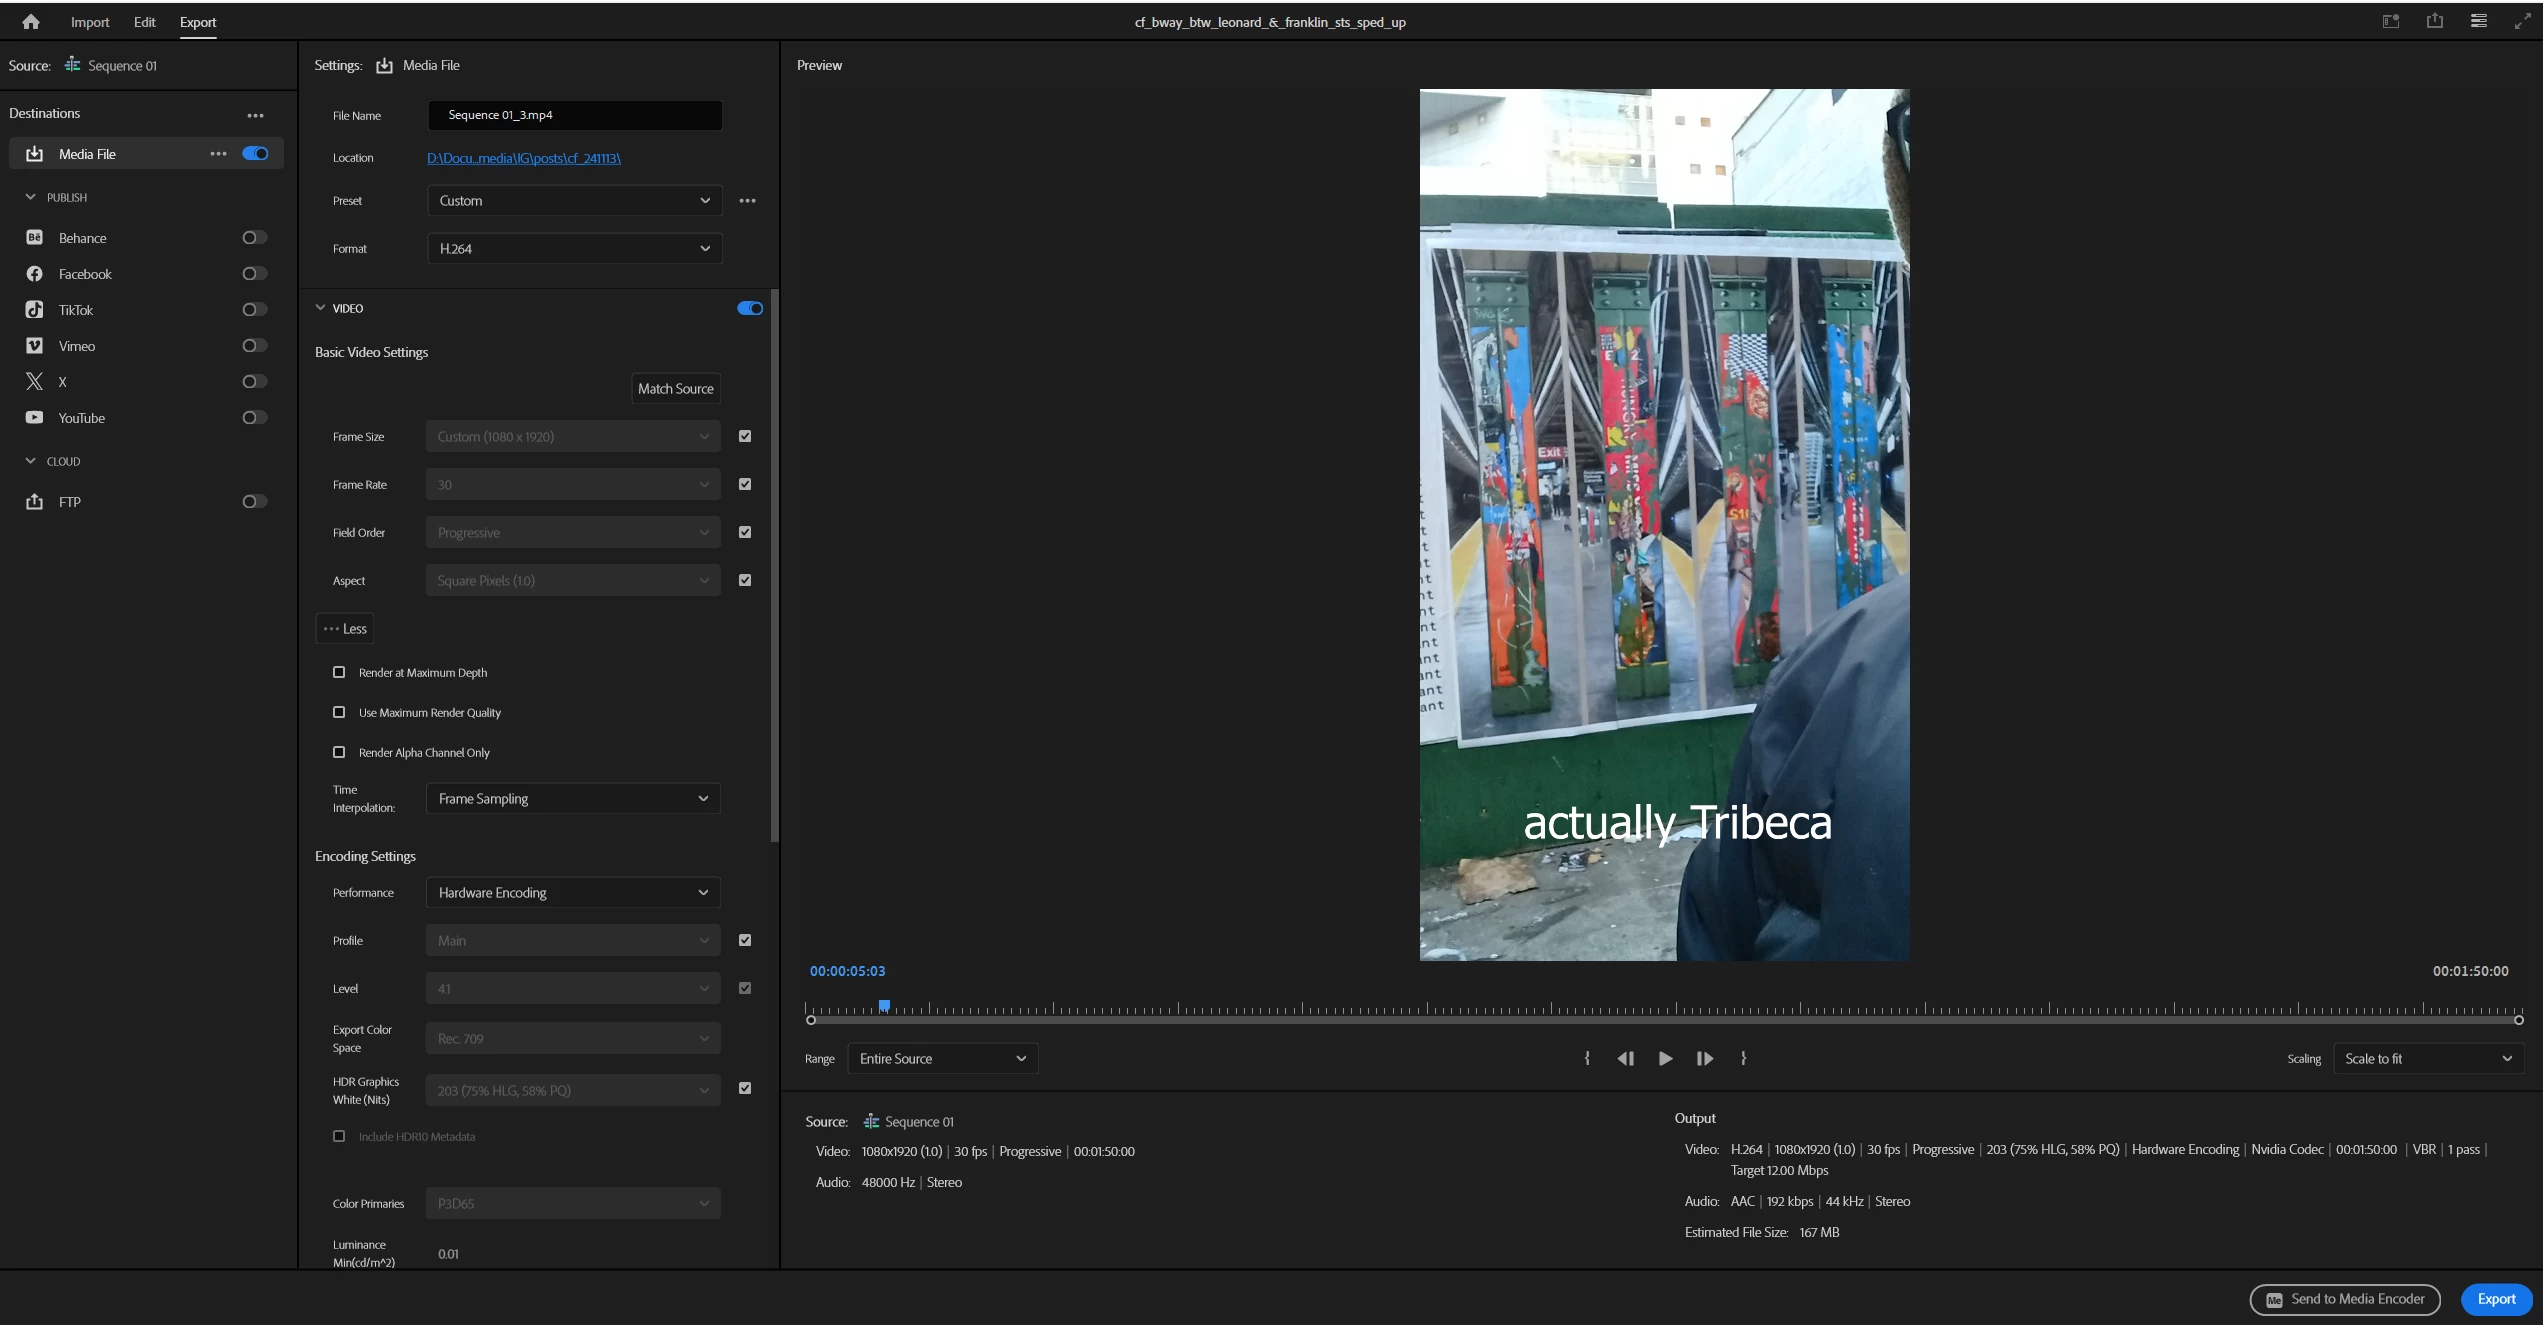Image resolution: width=2543 pixels, height=1325 pixels.
Task: Click the timeline out-point handle circle
Action: [x=2519, y=1020]
